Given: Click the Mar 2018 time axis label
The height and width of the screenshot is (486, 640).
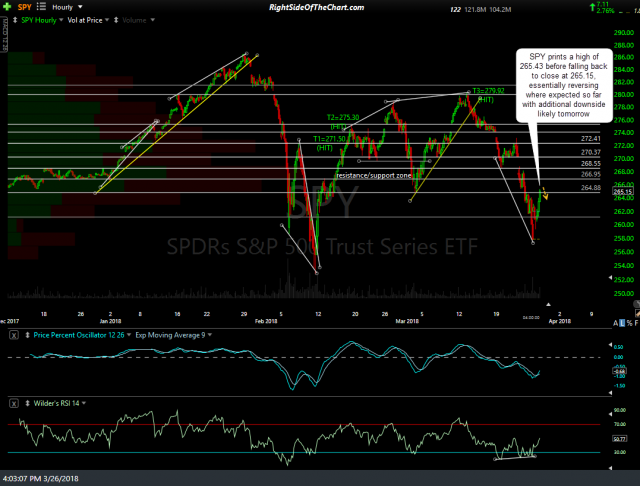Looking at the screenshot, I should pos(407,321).
